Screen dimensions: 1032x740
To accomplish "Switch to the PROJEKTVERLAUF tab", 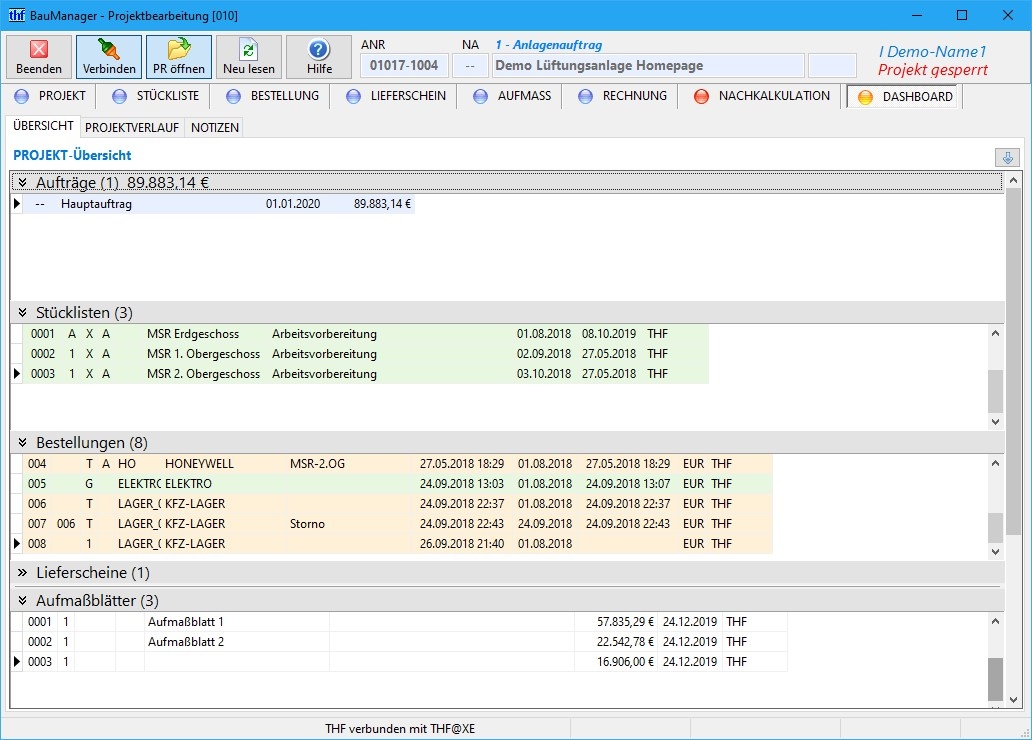I will point(132,128).
